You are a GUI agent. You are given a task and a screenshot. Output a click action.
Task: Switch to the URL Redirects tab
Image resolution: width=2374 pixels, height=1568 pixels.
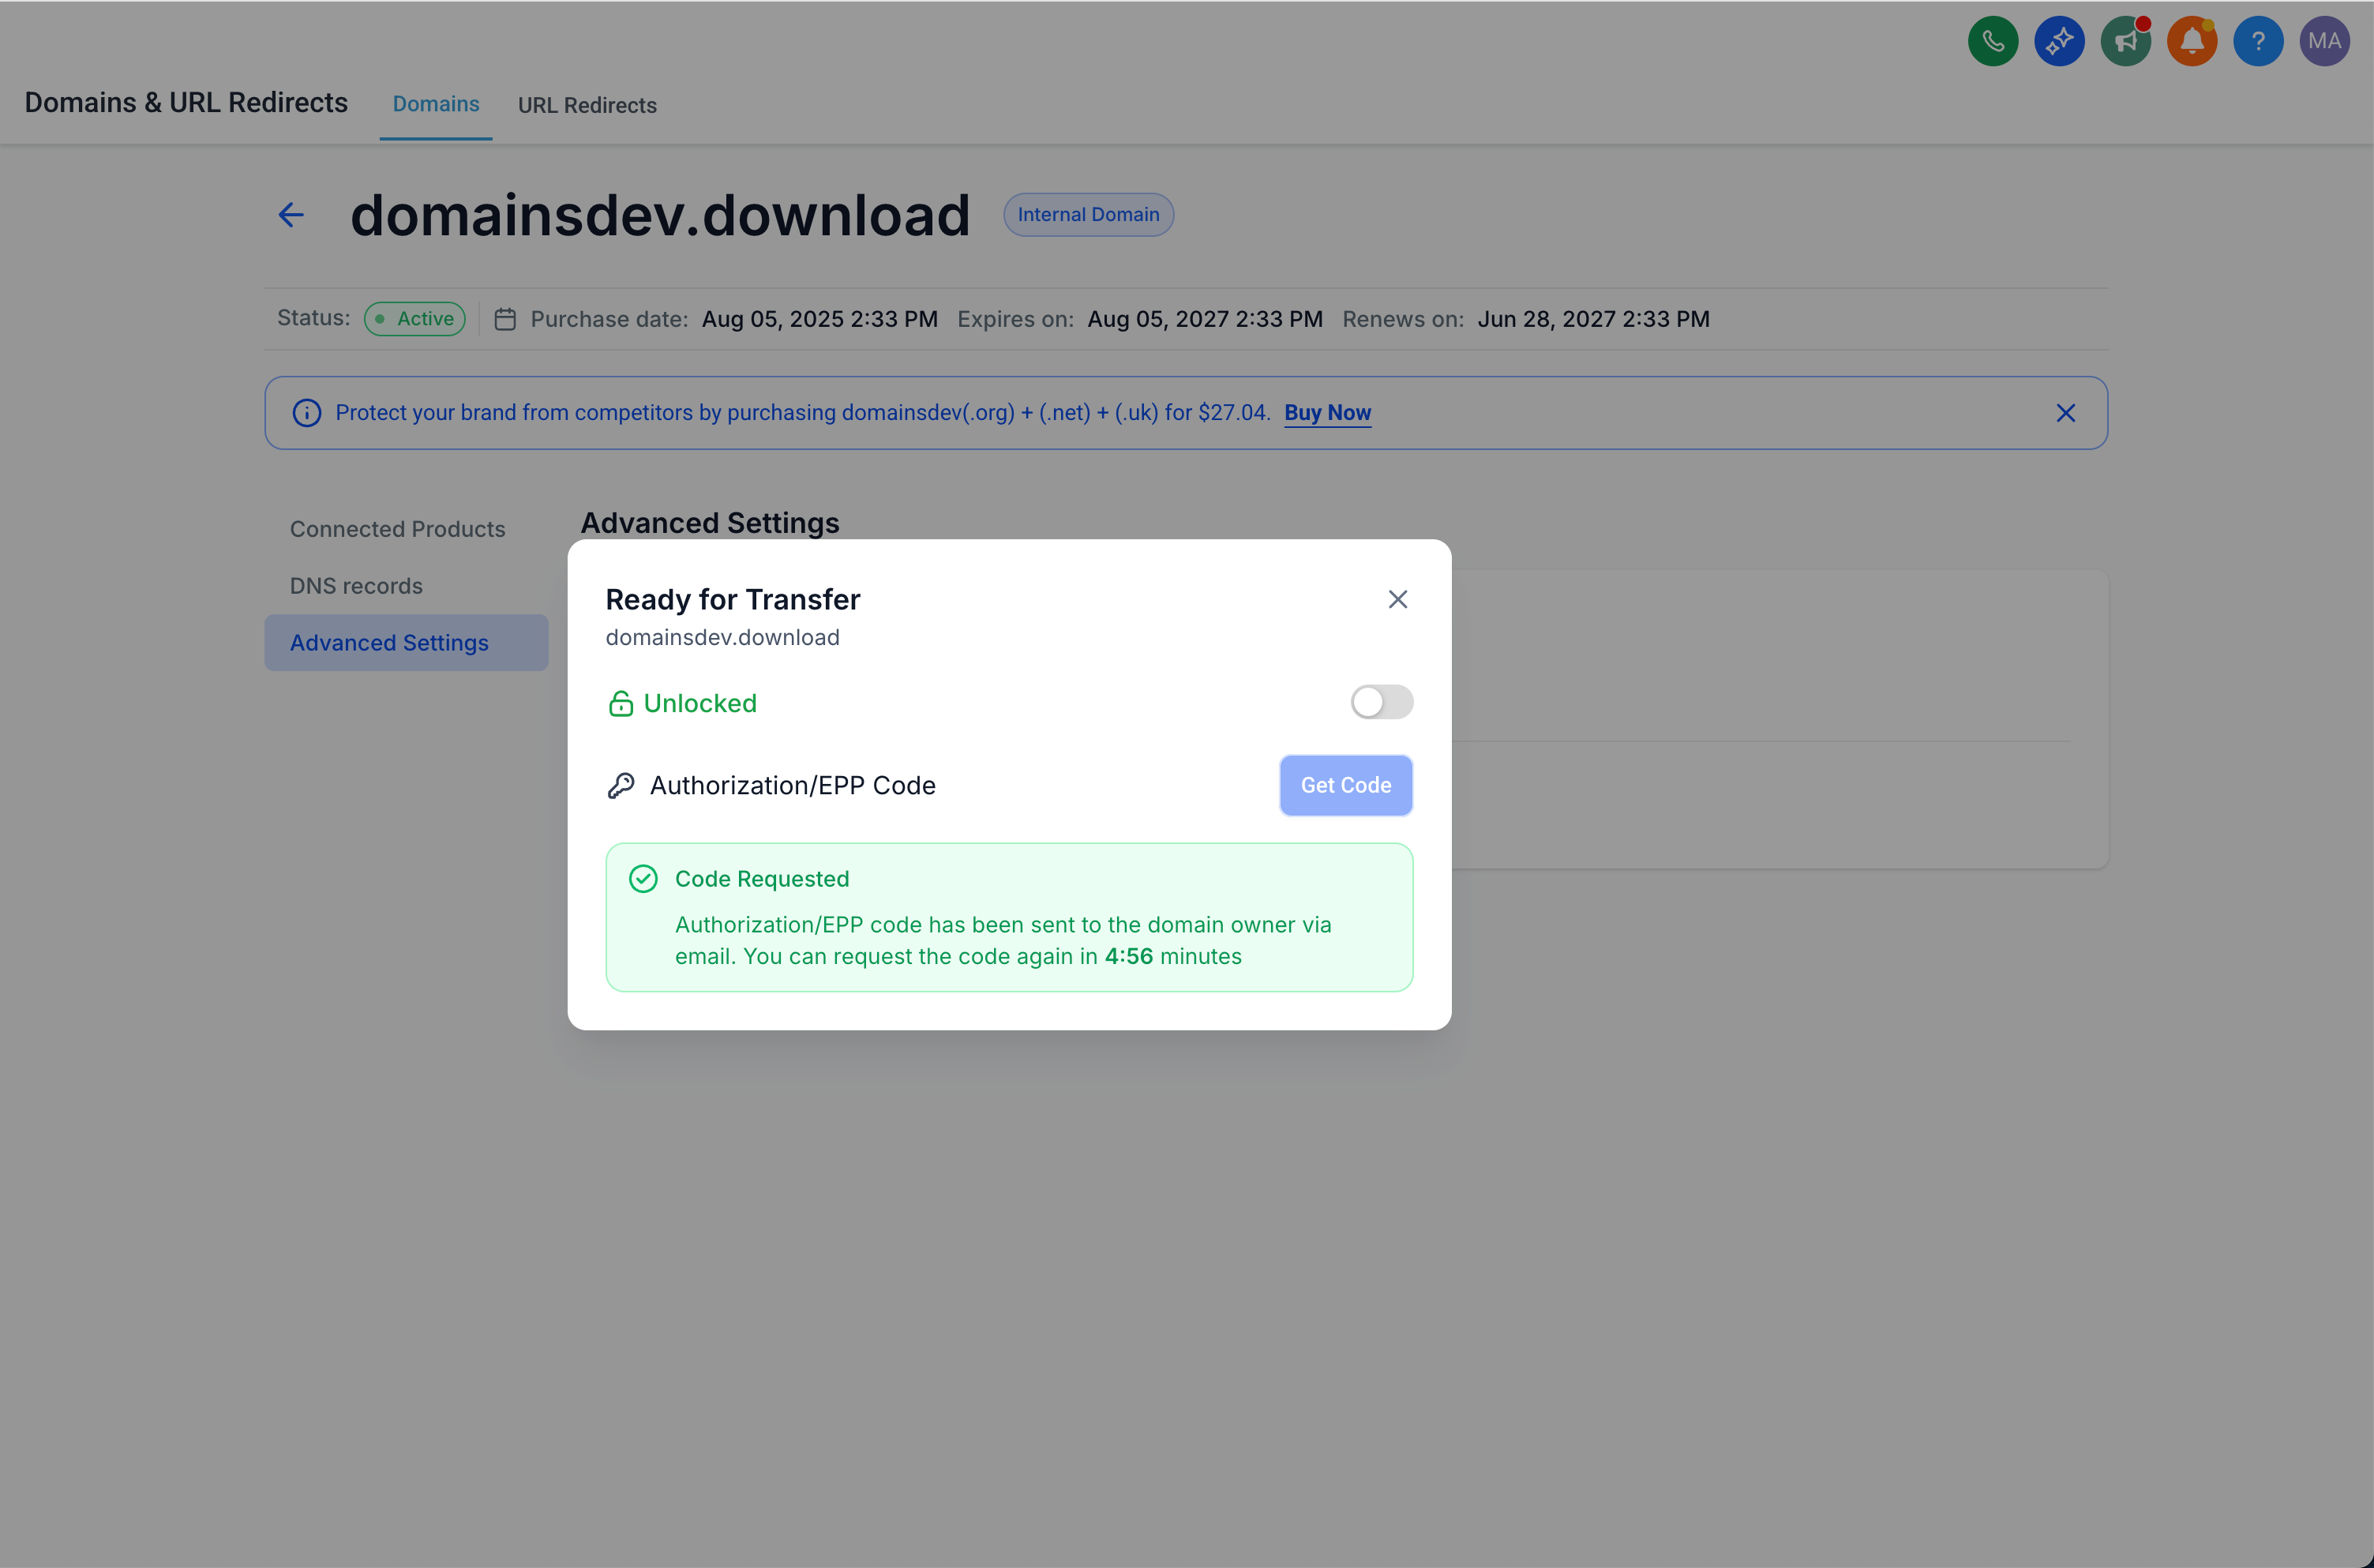(x=587, y=105)
